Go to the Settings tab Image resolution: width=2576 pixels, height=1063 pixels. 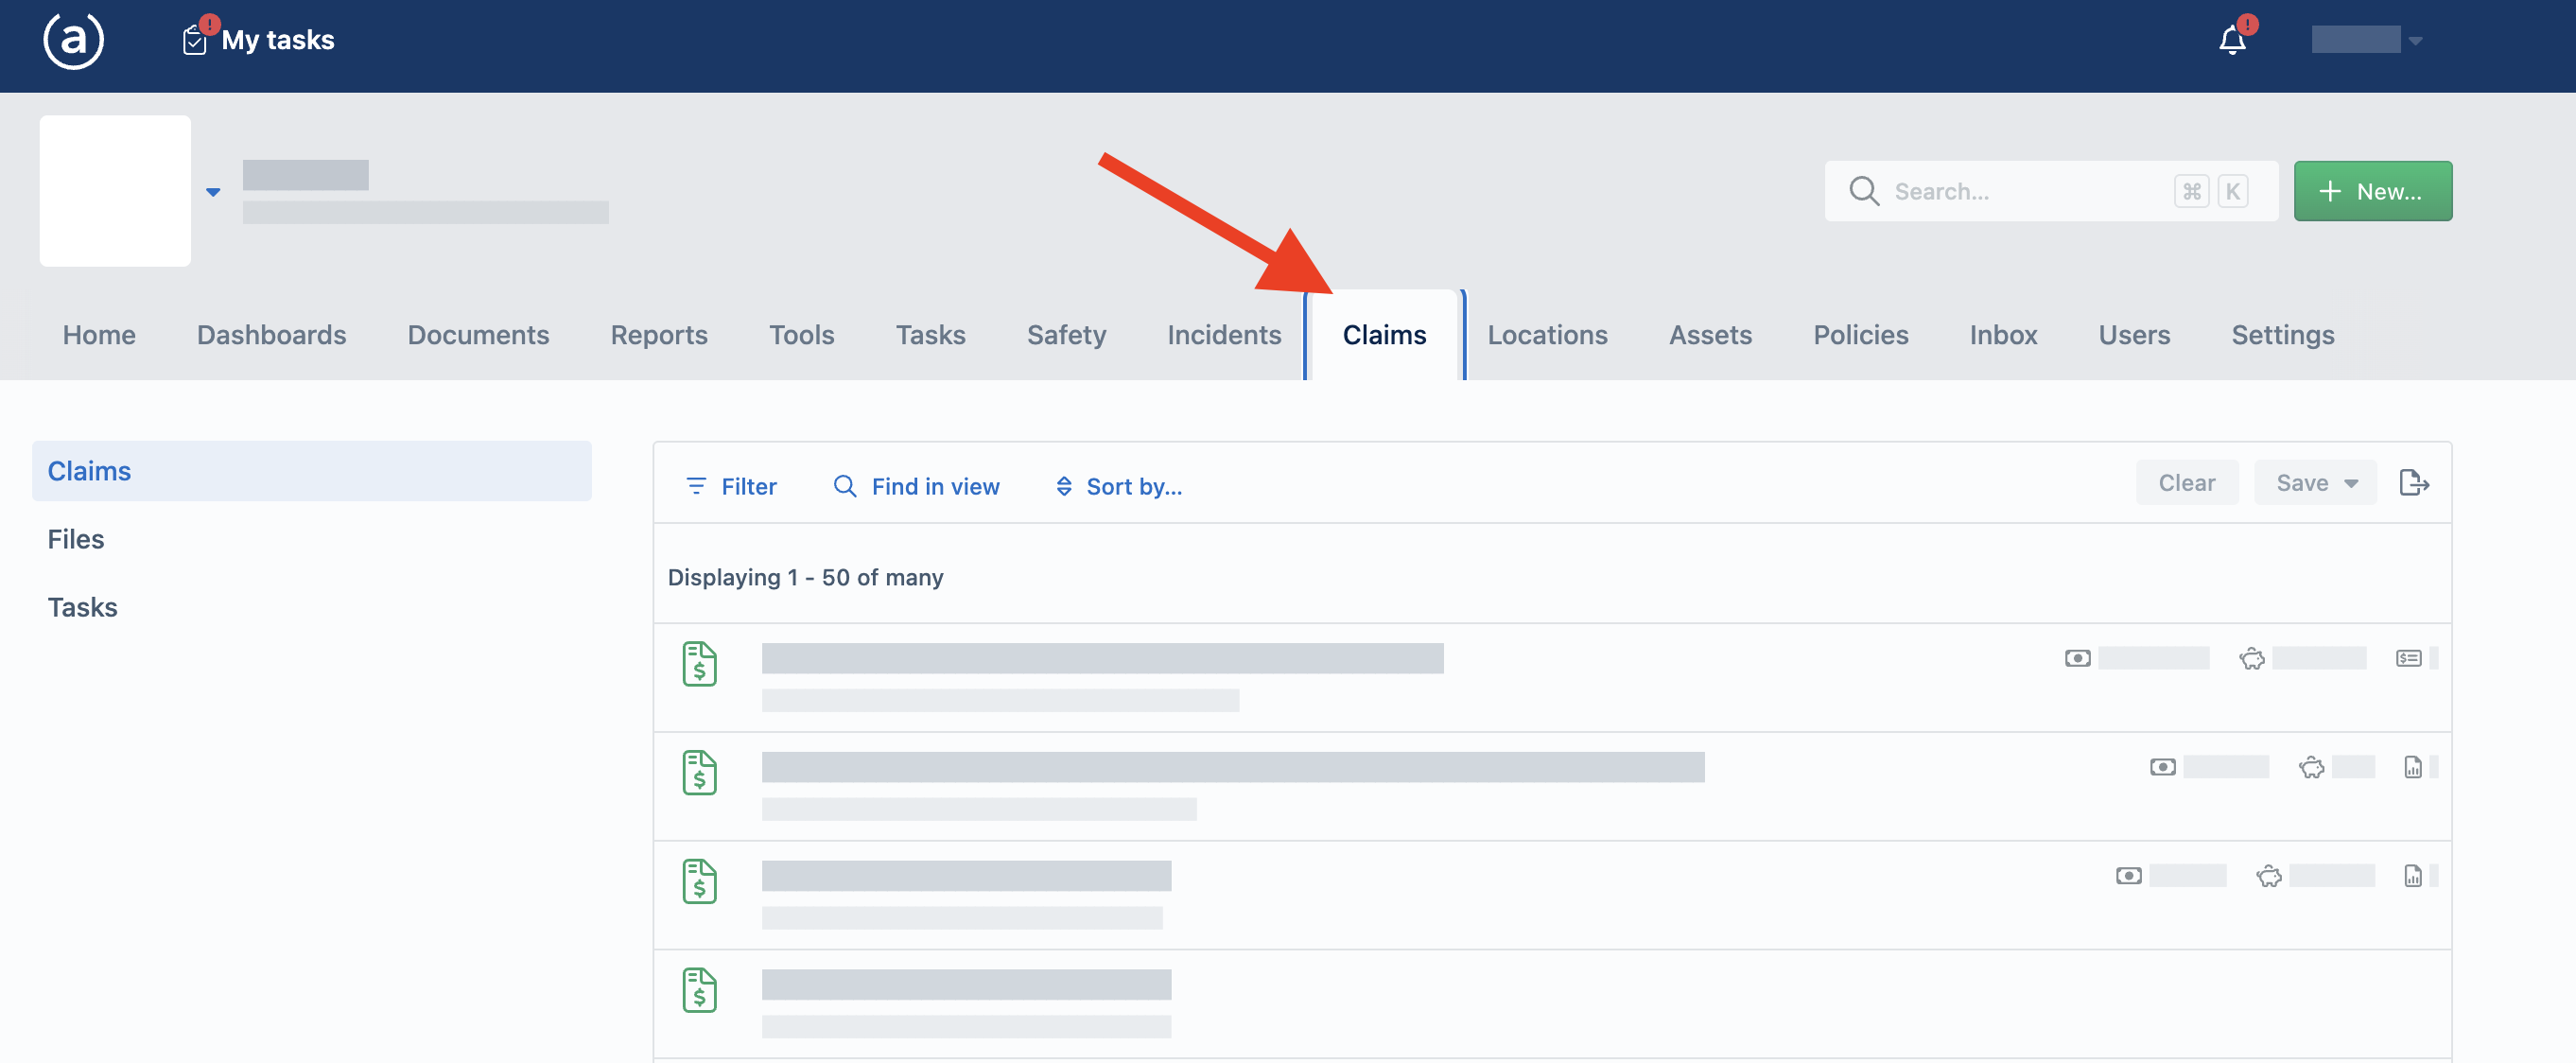coord(2282,335)
